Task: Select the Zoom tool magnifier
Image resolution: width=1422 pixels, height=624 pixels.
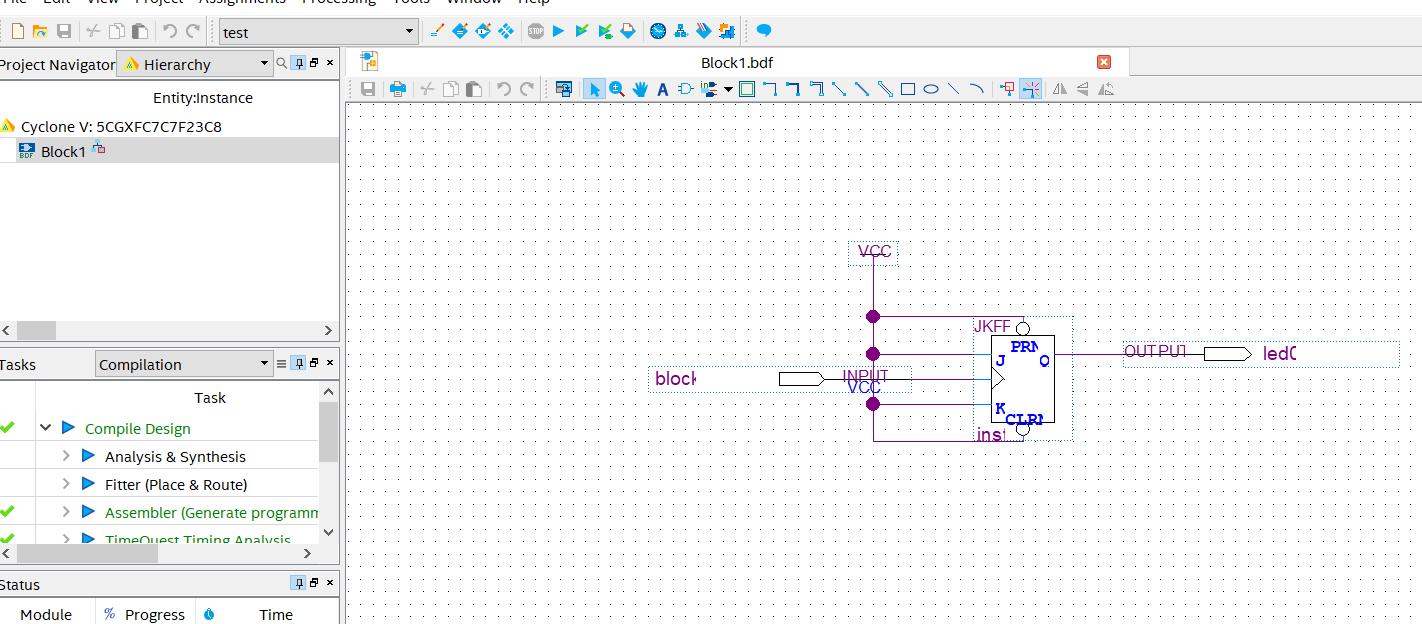Action: coord(617,89)
